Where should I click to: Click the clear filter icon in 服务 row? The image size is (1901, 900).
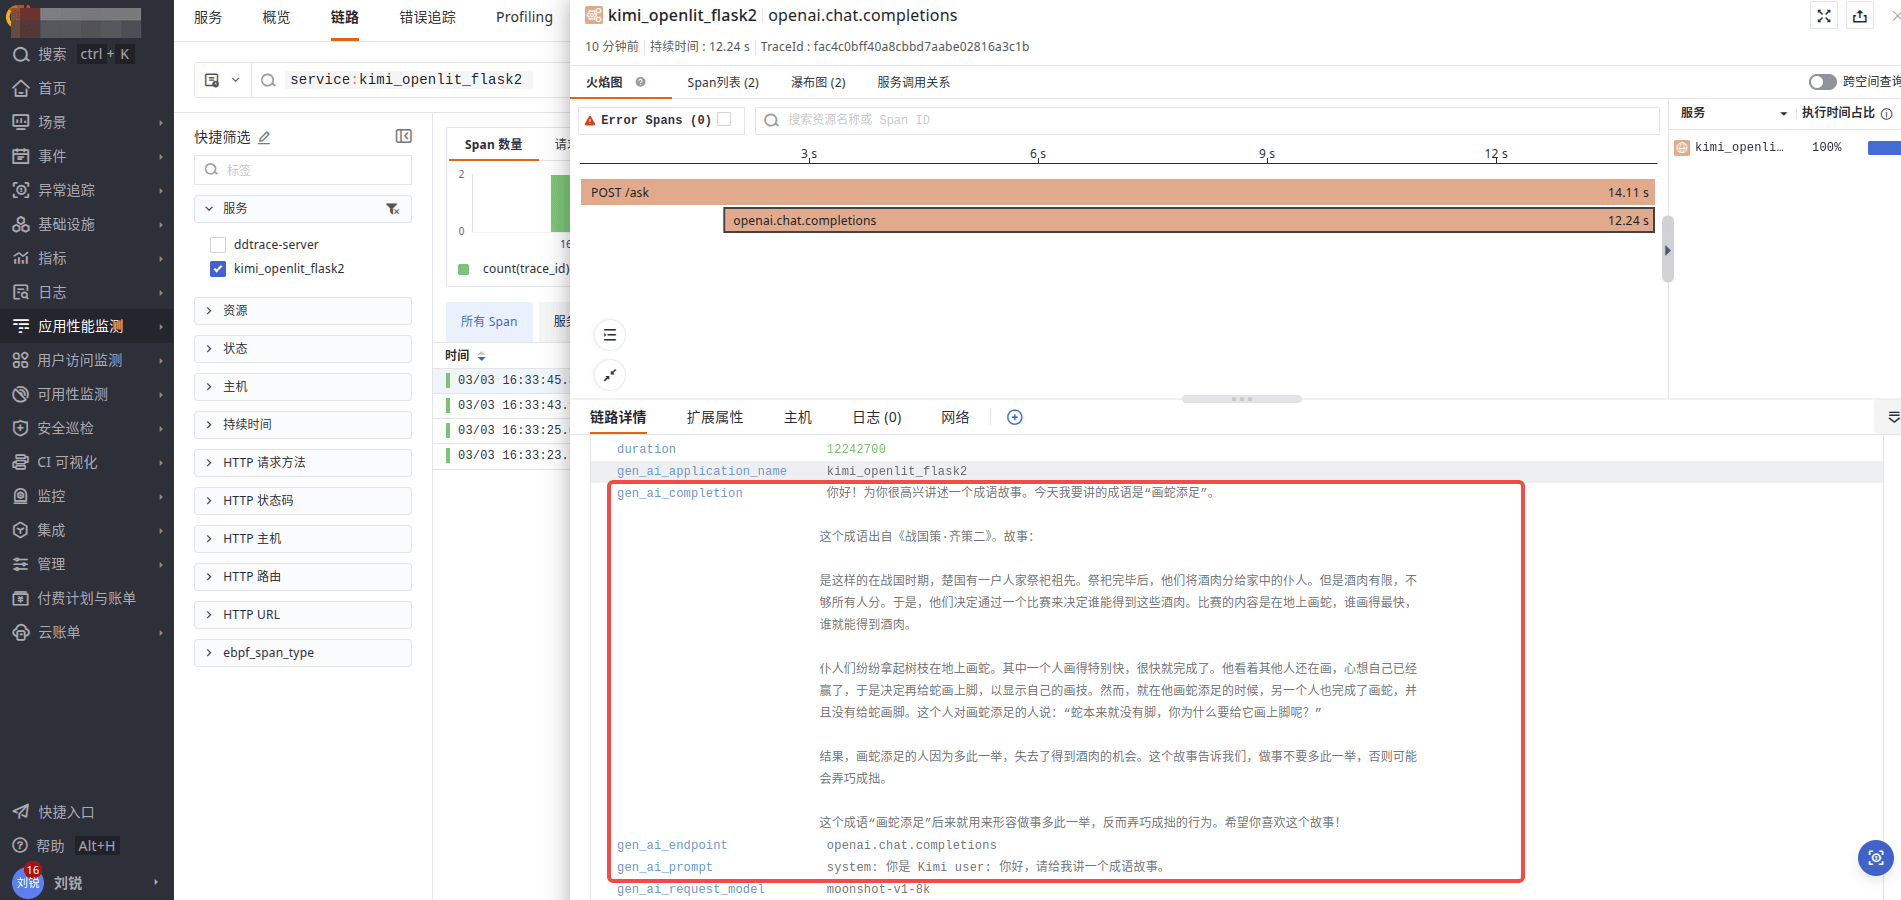tap(393, 209)
